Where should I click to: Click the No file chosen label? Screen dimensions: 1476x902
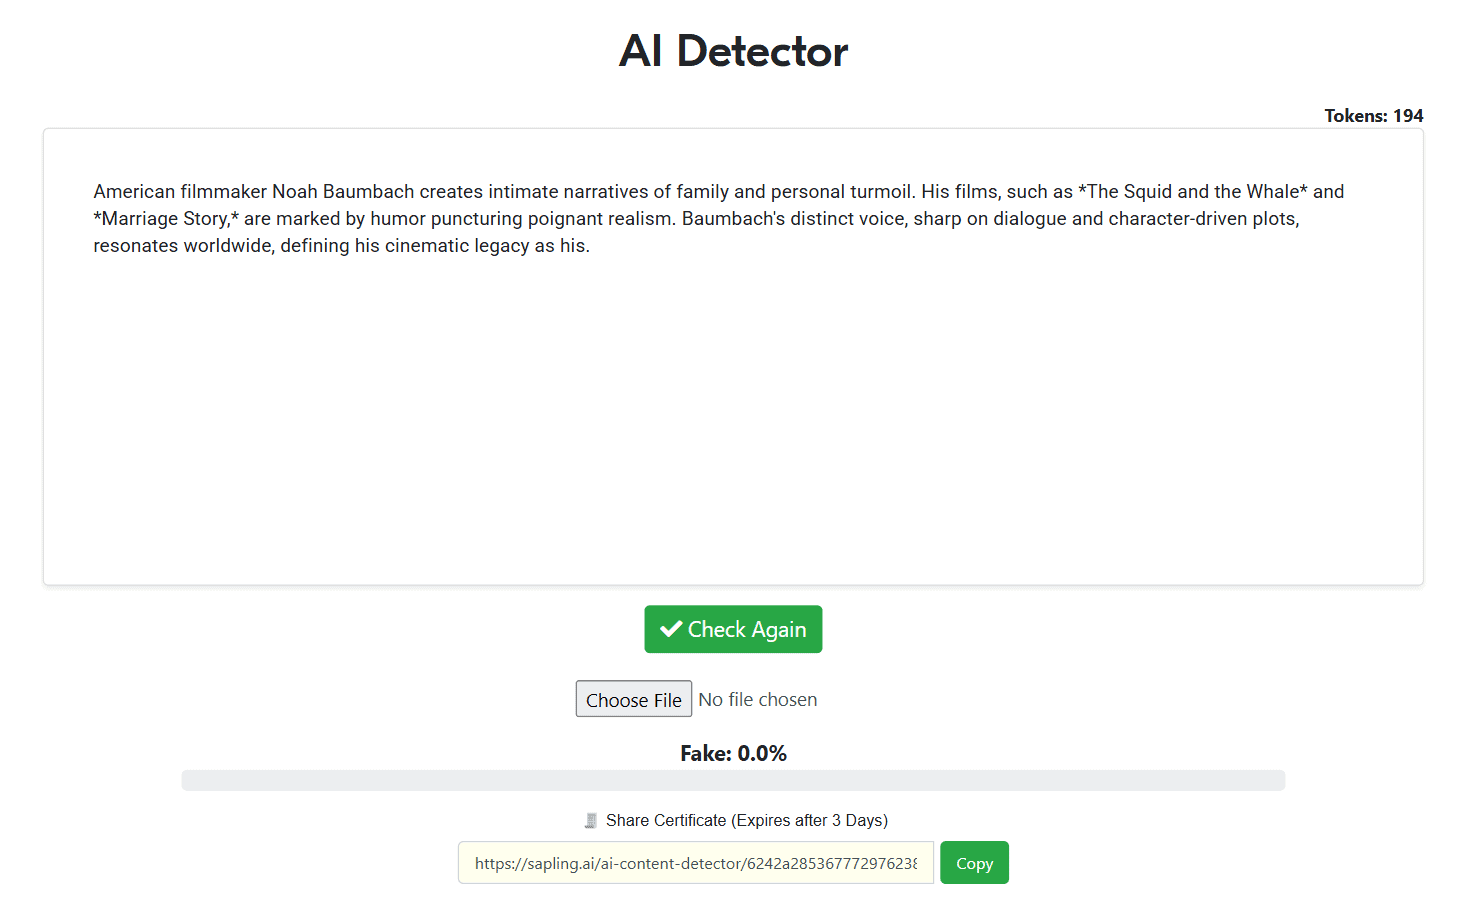(x=758, y=699)
